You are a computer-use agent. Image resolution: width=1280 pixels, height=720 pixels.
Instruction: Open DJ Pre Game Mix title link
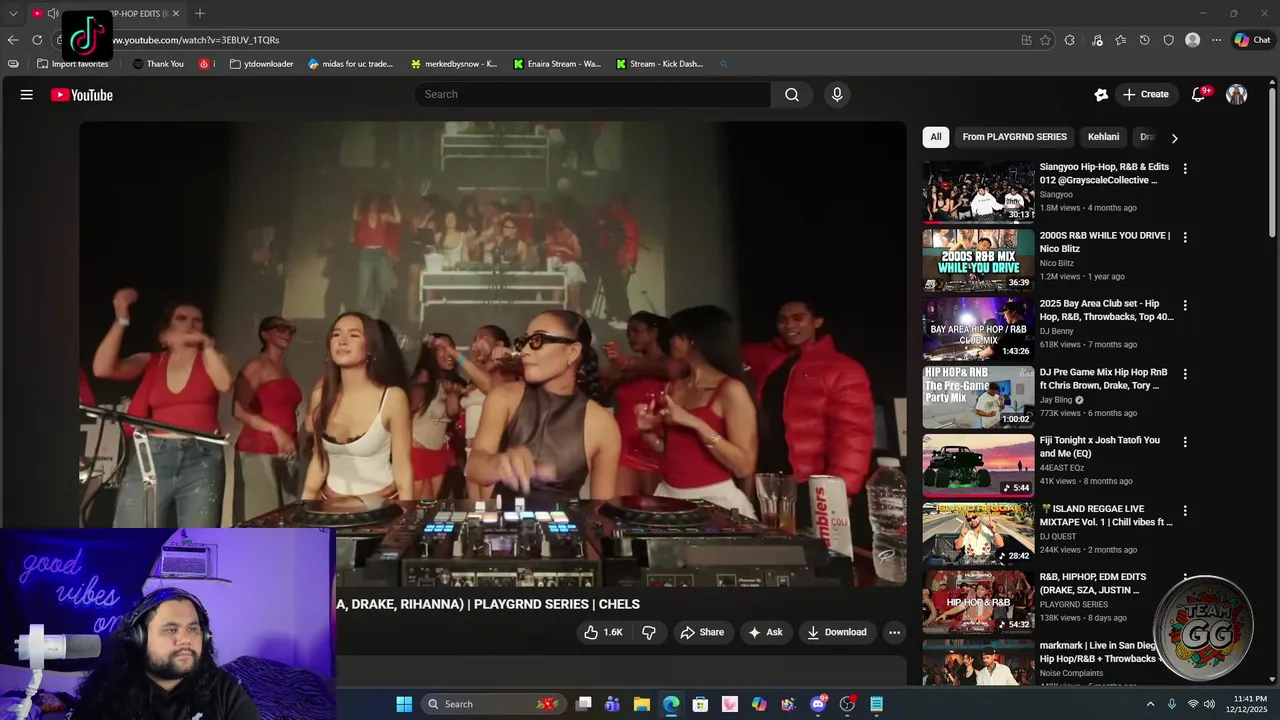pyautogui.click(x=1103, y=379)
